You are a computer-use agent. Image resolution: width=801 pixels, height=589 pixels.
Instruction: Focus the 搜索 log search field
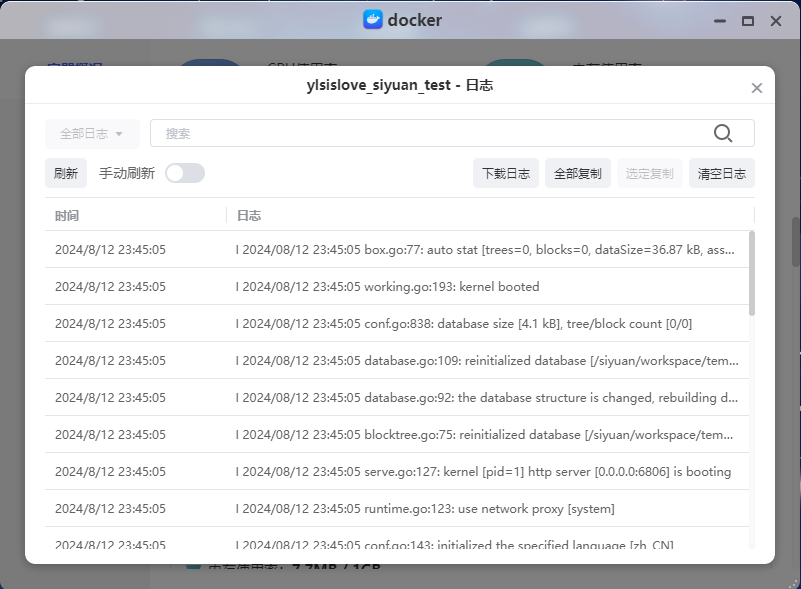tap(430, 134)
